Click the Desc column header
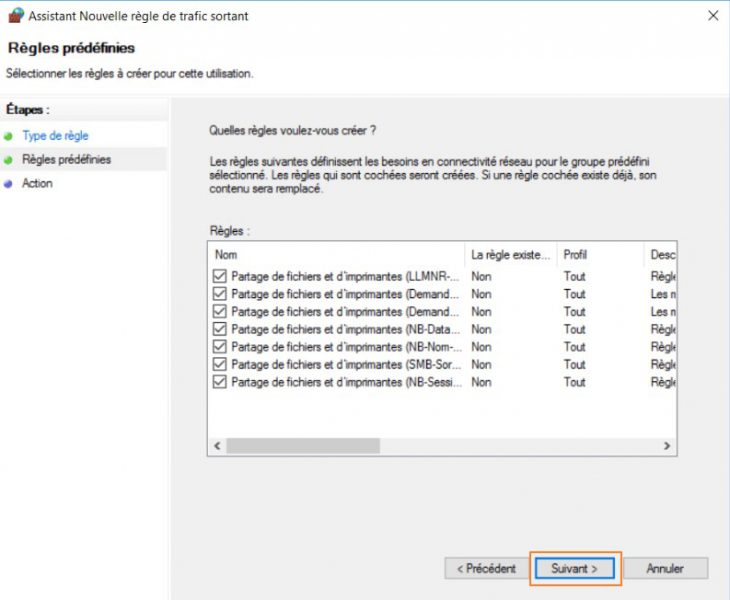 [661, 255]
